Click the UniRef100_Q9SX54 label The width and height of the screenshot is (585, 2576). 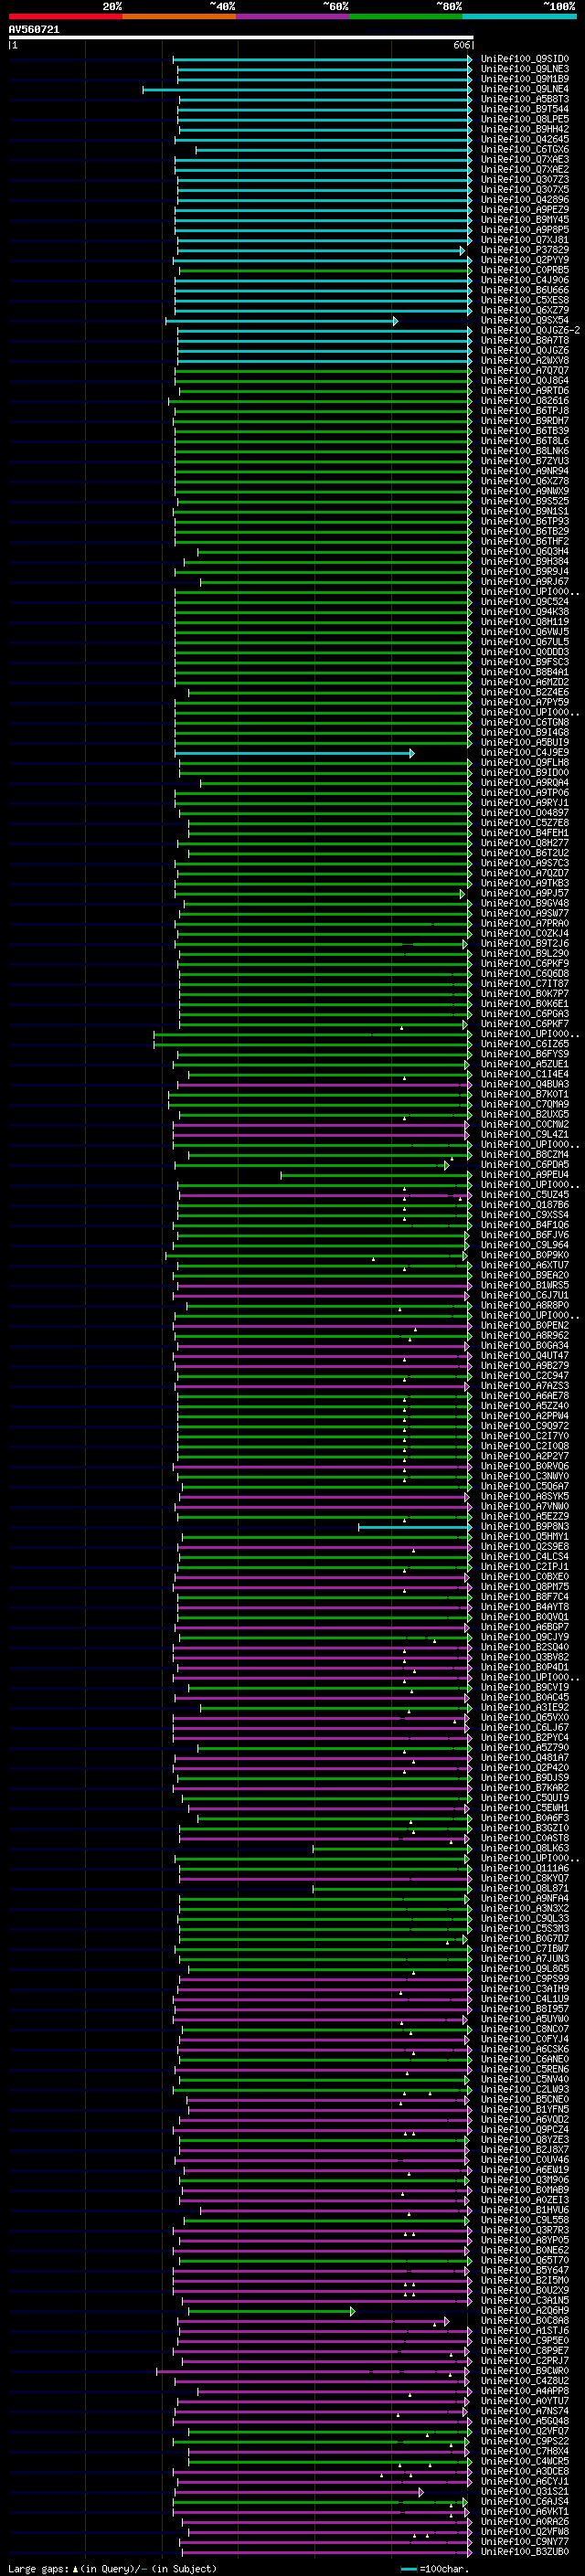(x=524, y=321)
